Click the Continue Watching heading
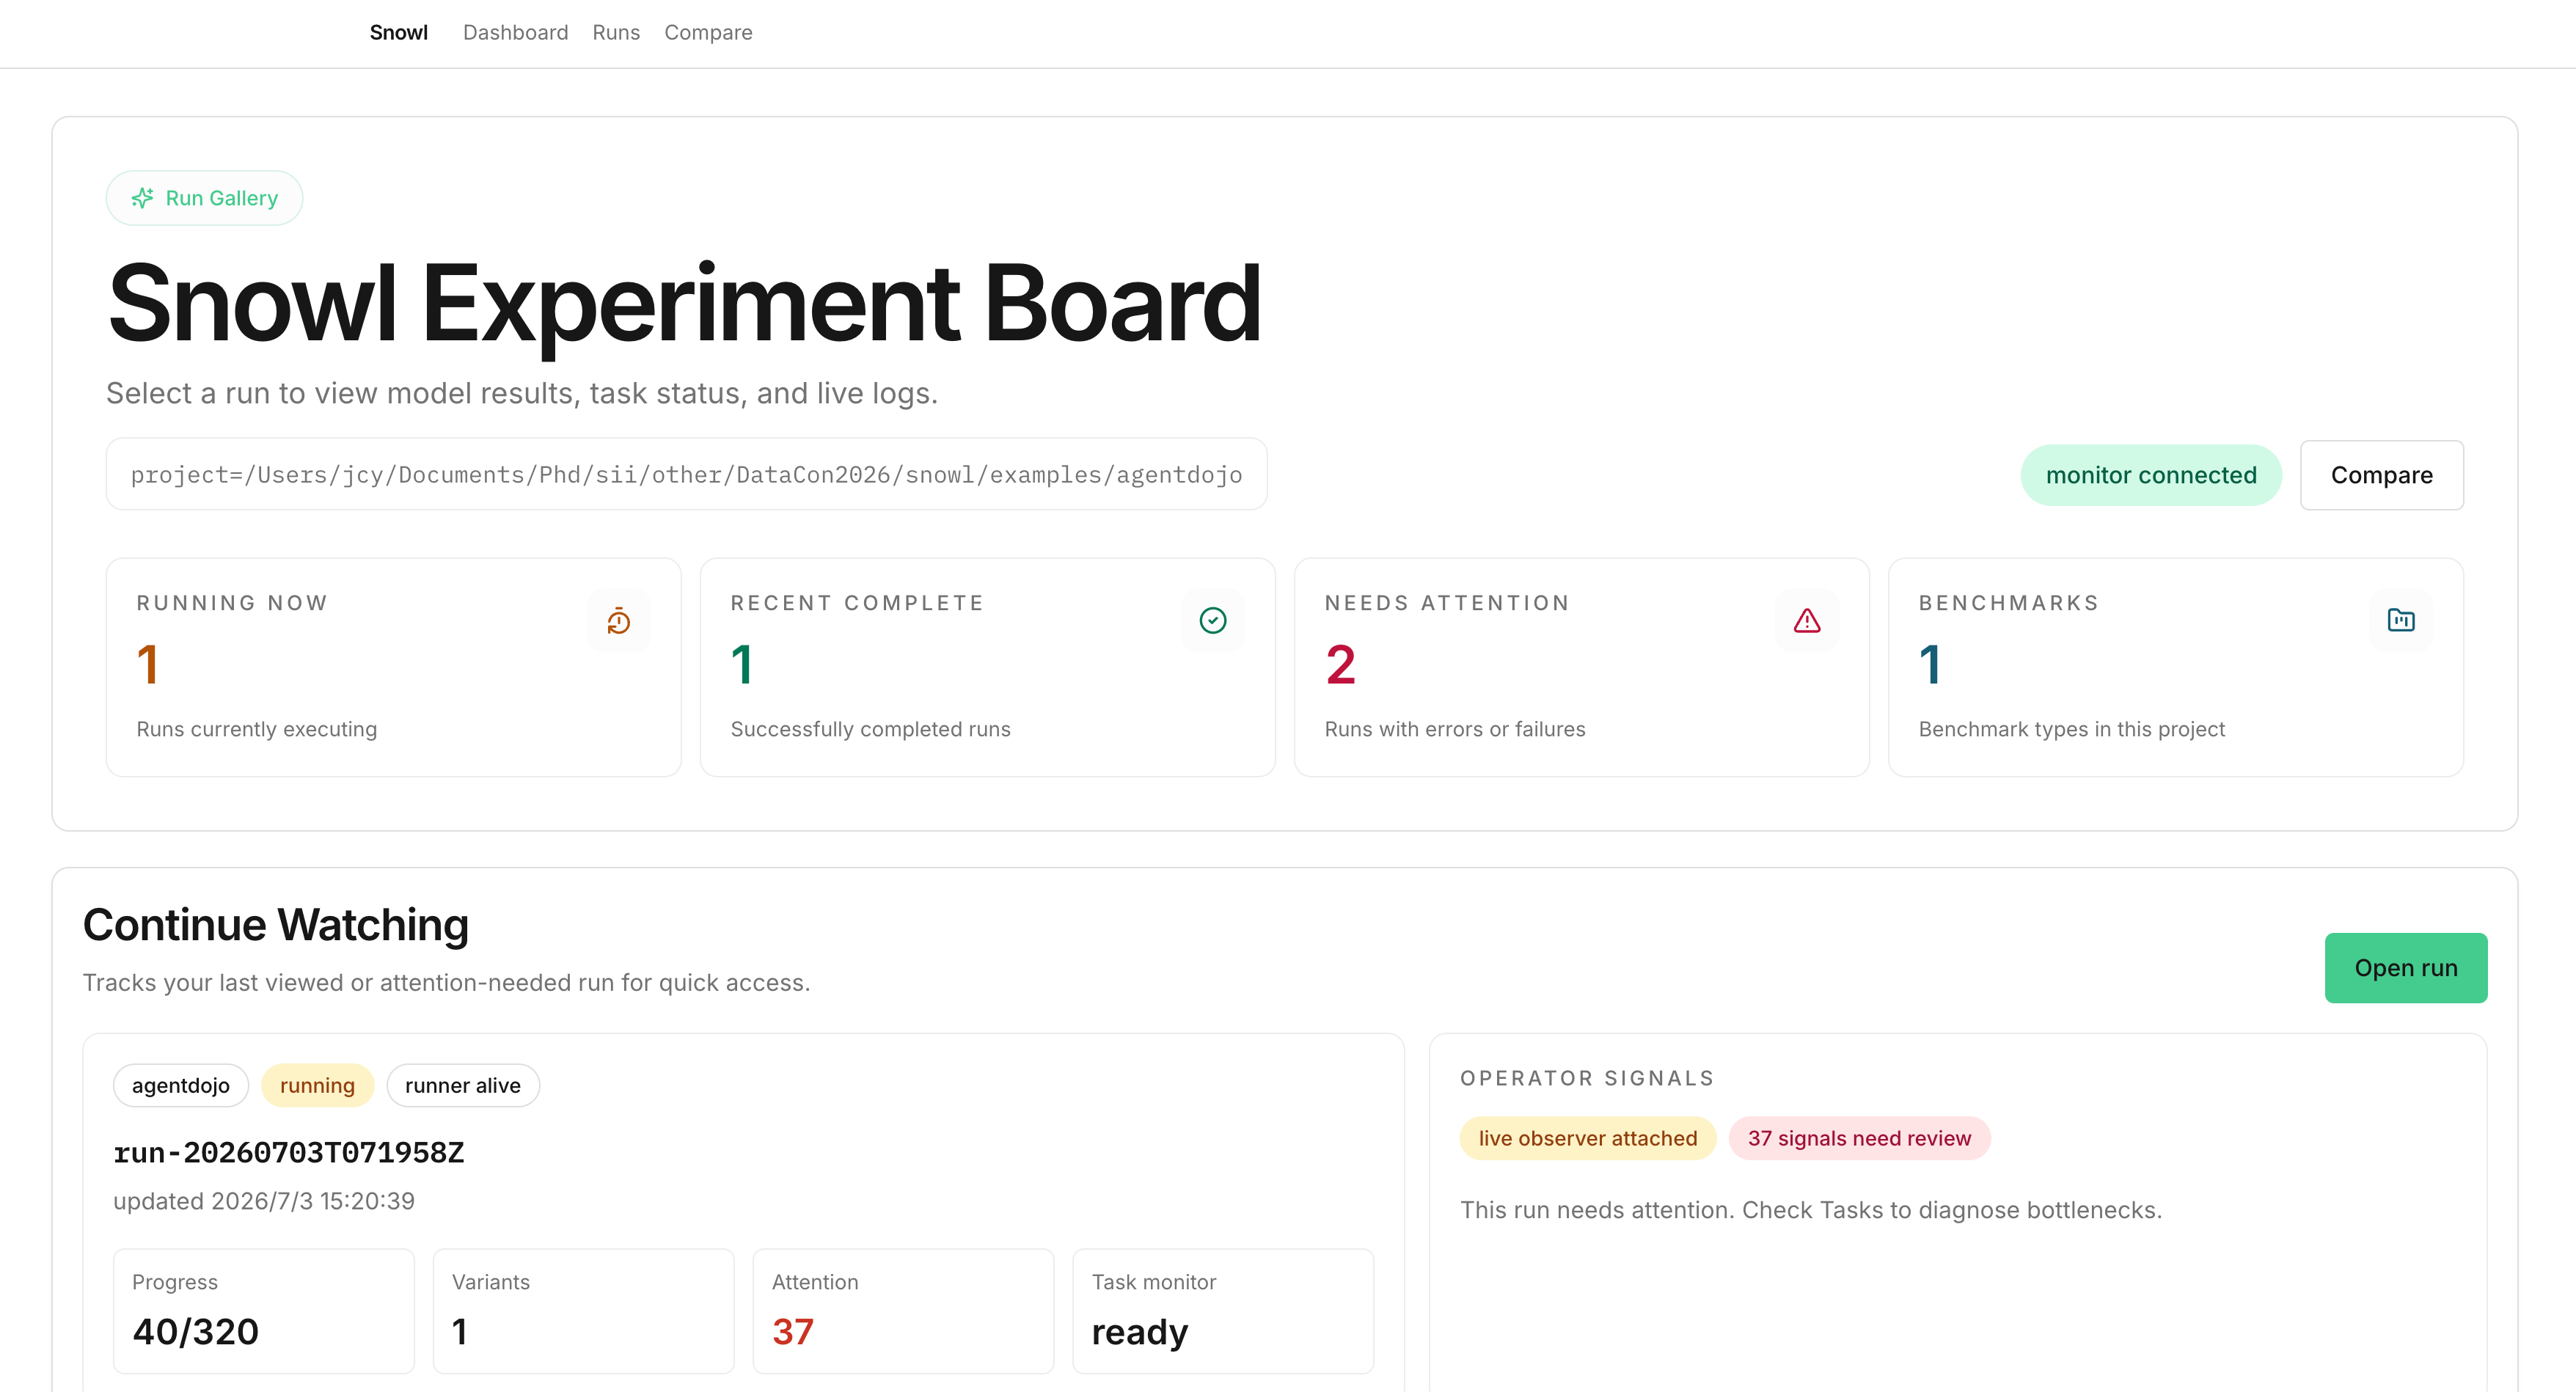 276,925
